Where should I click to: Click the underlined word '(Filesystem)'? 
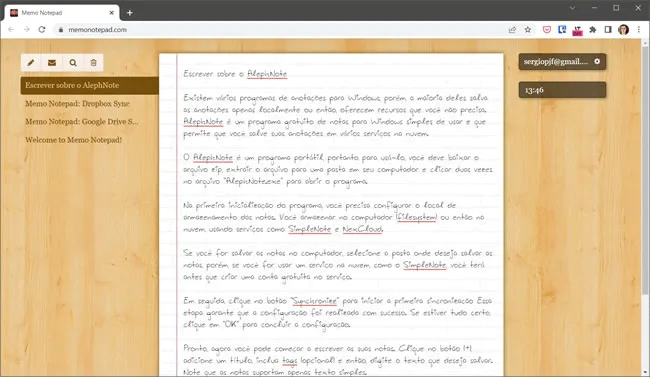417,217
